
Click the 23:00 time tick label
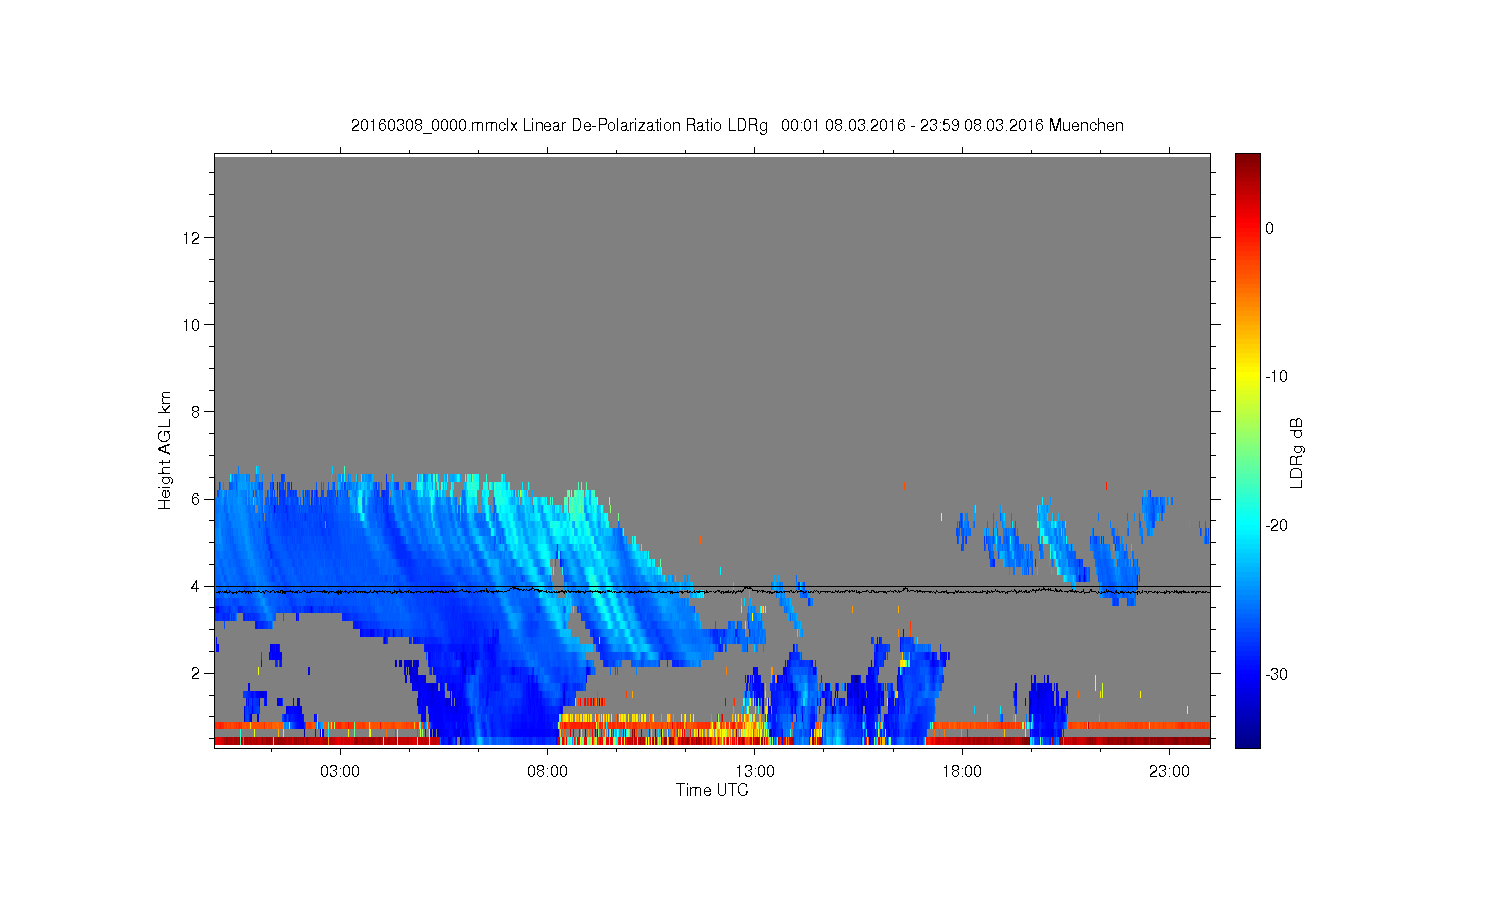(x=1169, y=772)
